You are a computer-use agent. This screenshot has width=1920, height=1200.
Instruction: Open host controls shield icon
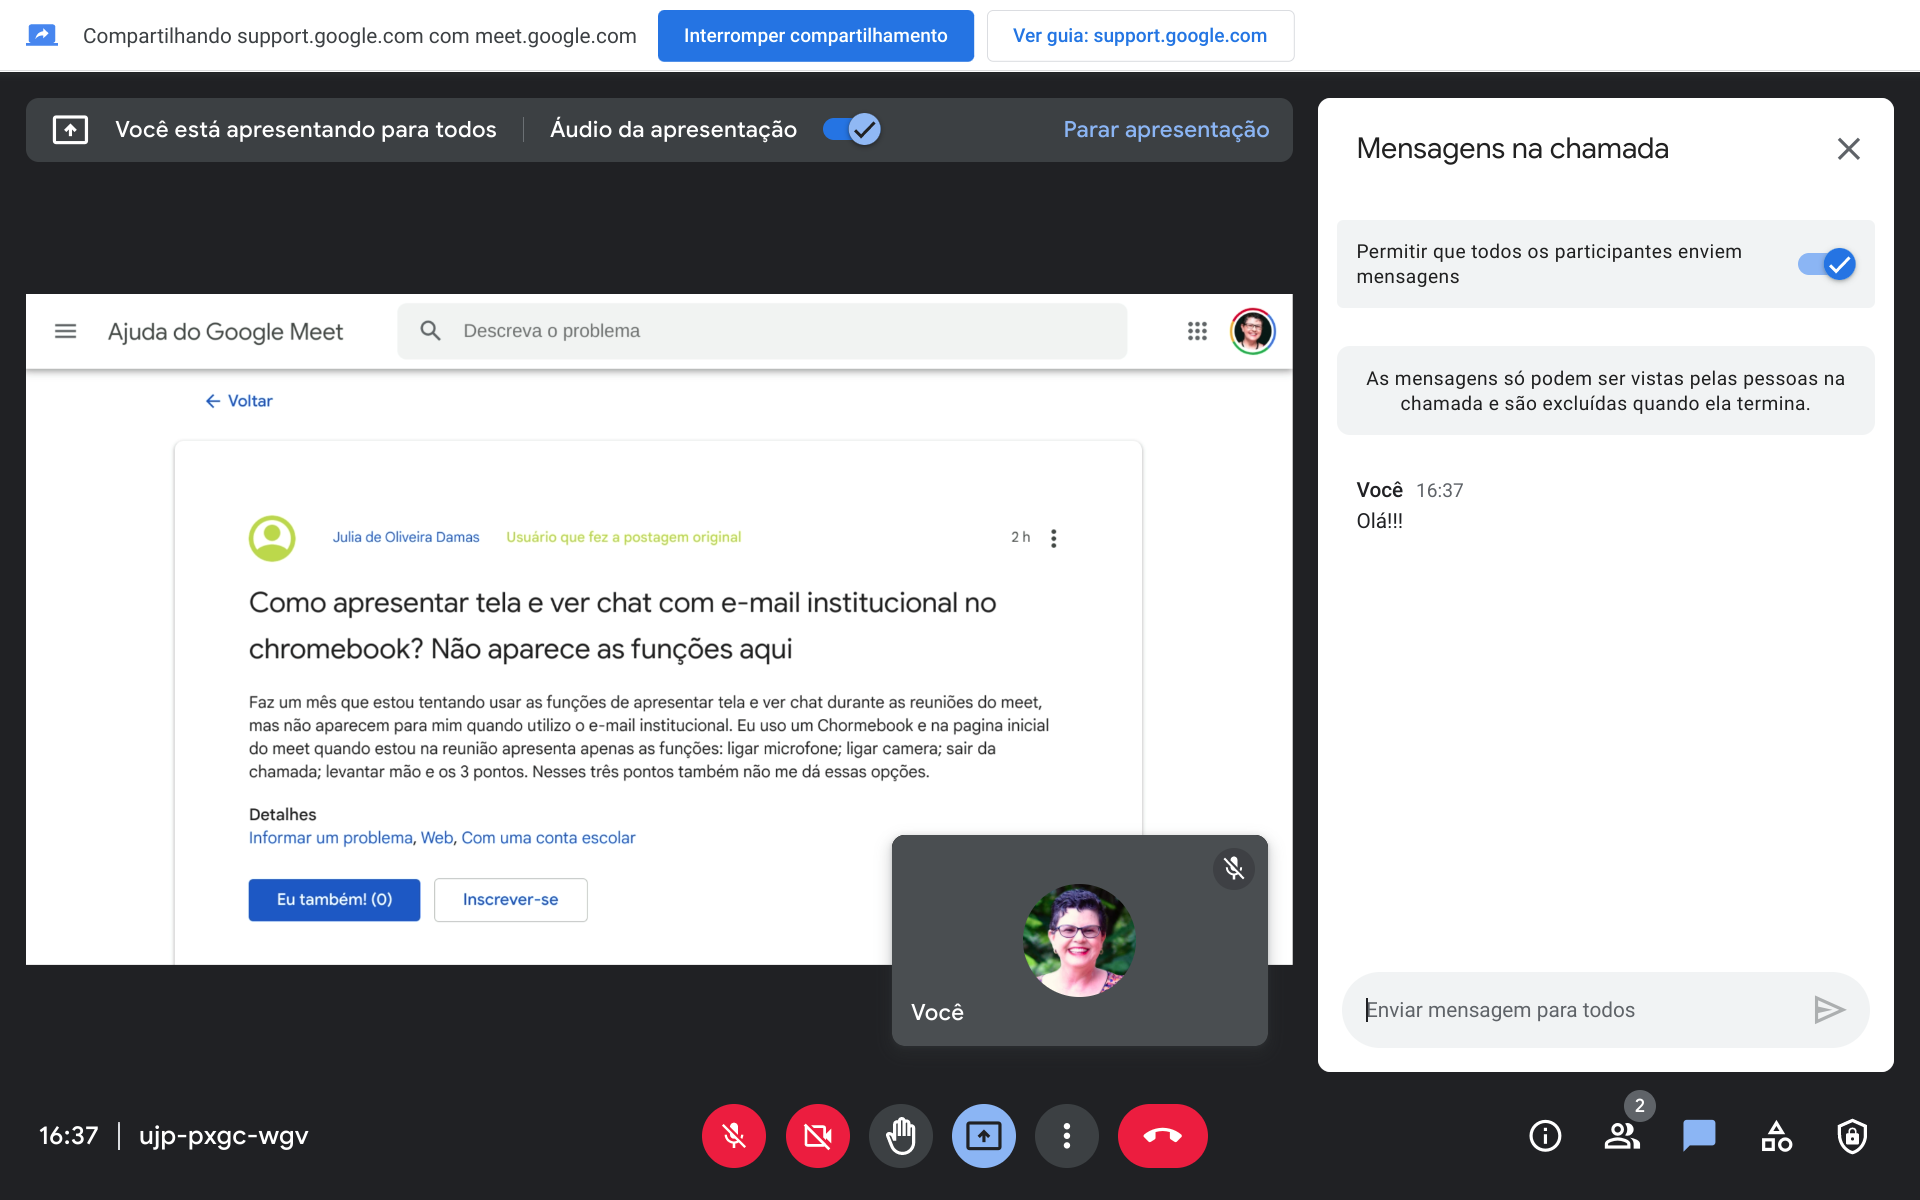point(1852,1136)
